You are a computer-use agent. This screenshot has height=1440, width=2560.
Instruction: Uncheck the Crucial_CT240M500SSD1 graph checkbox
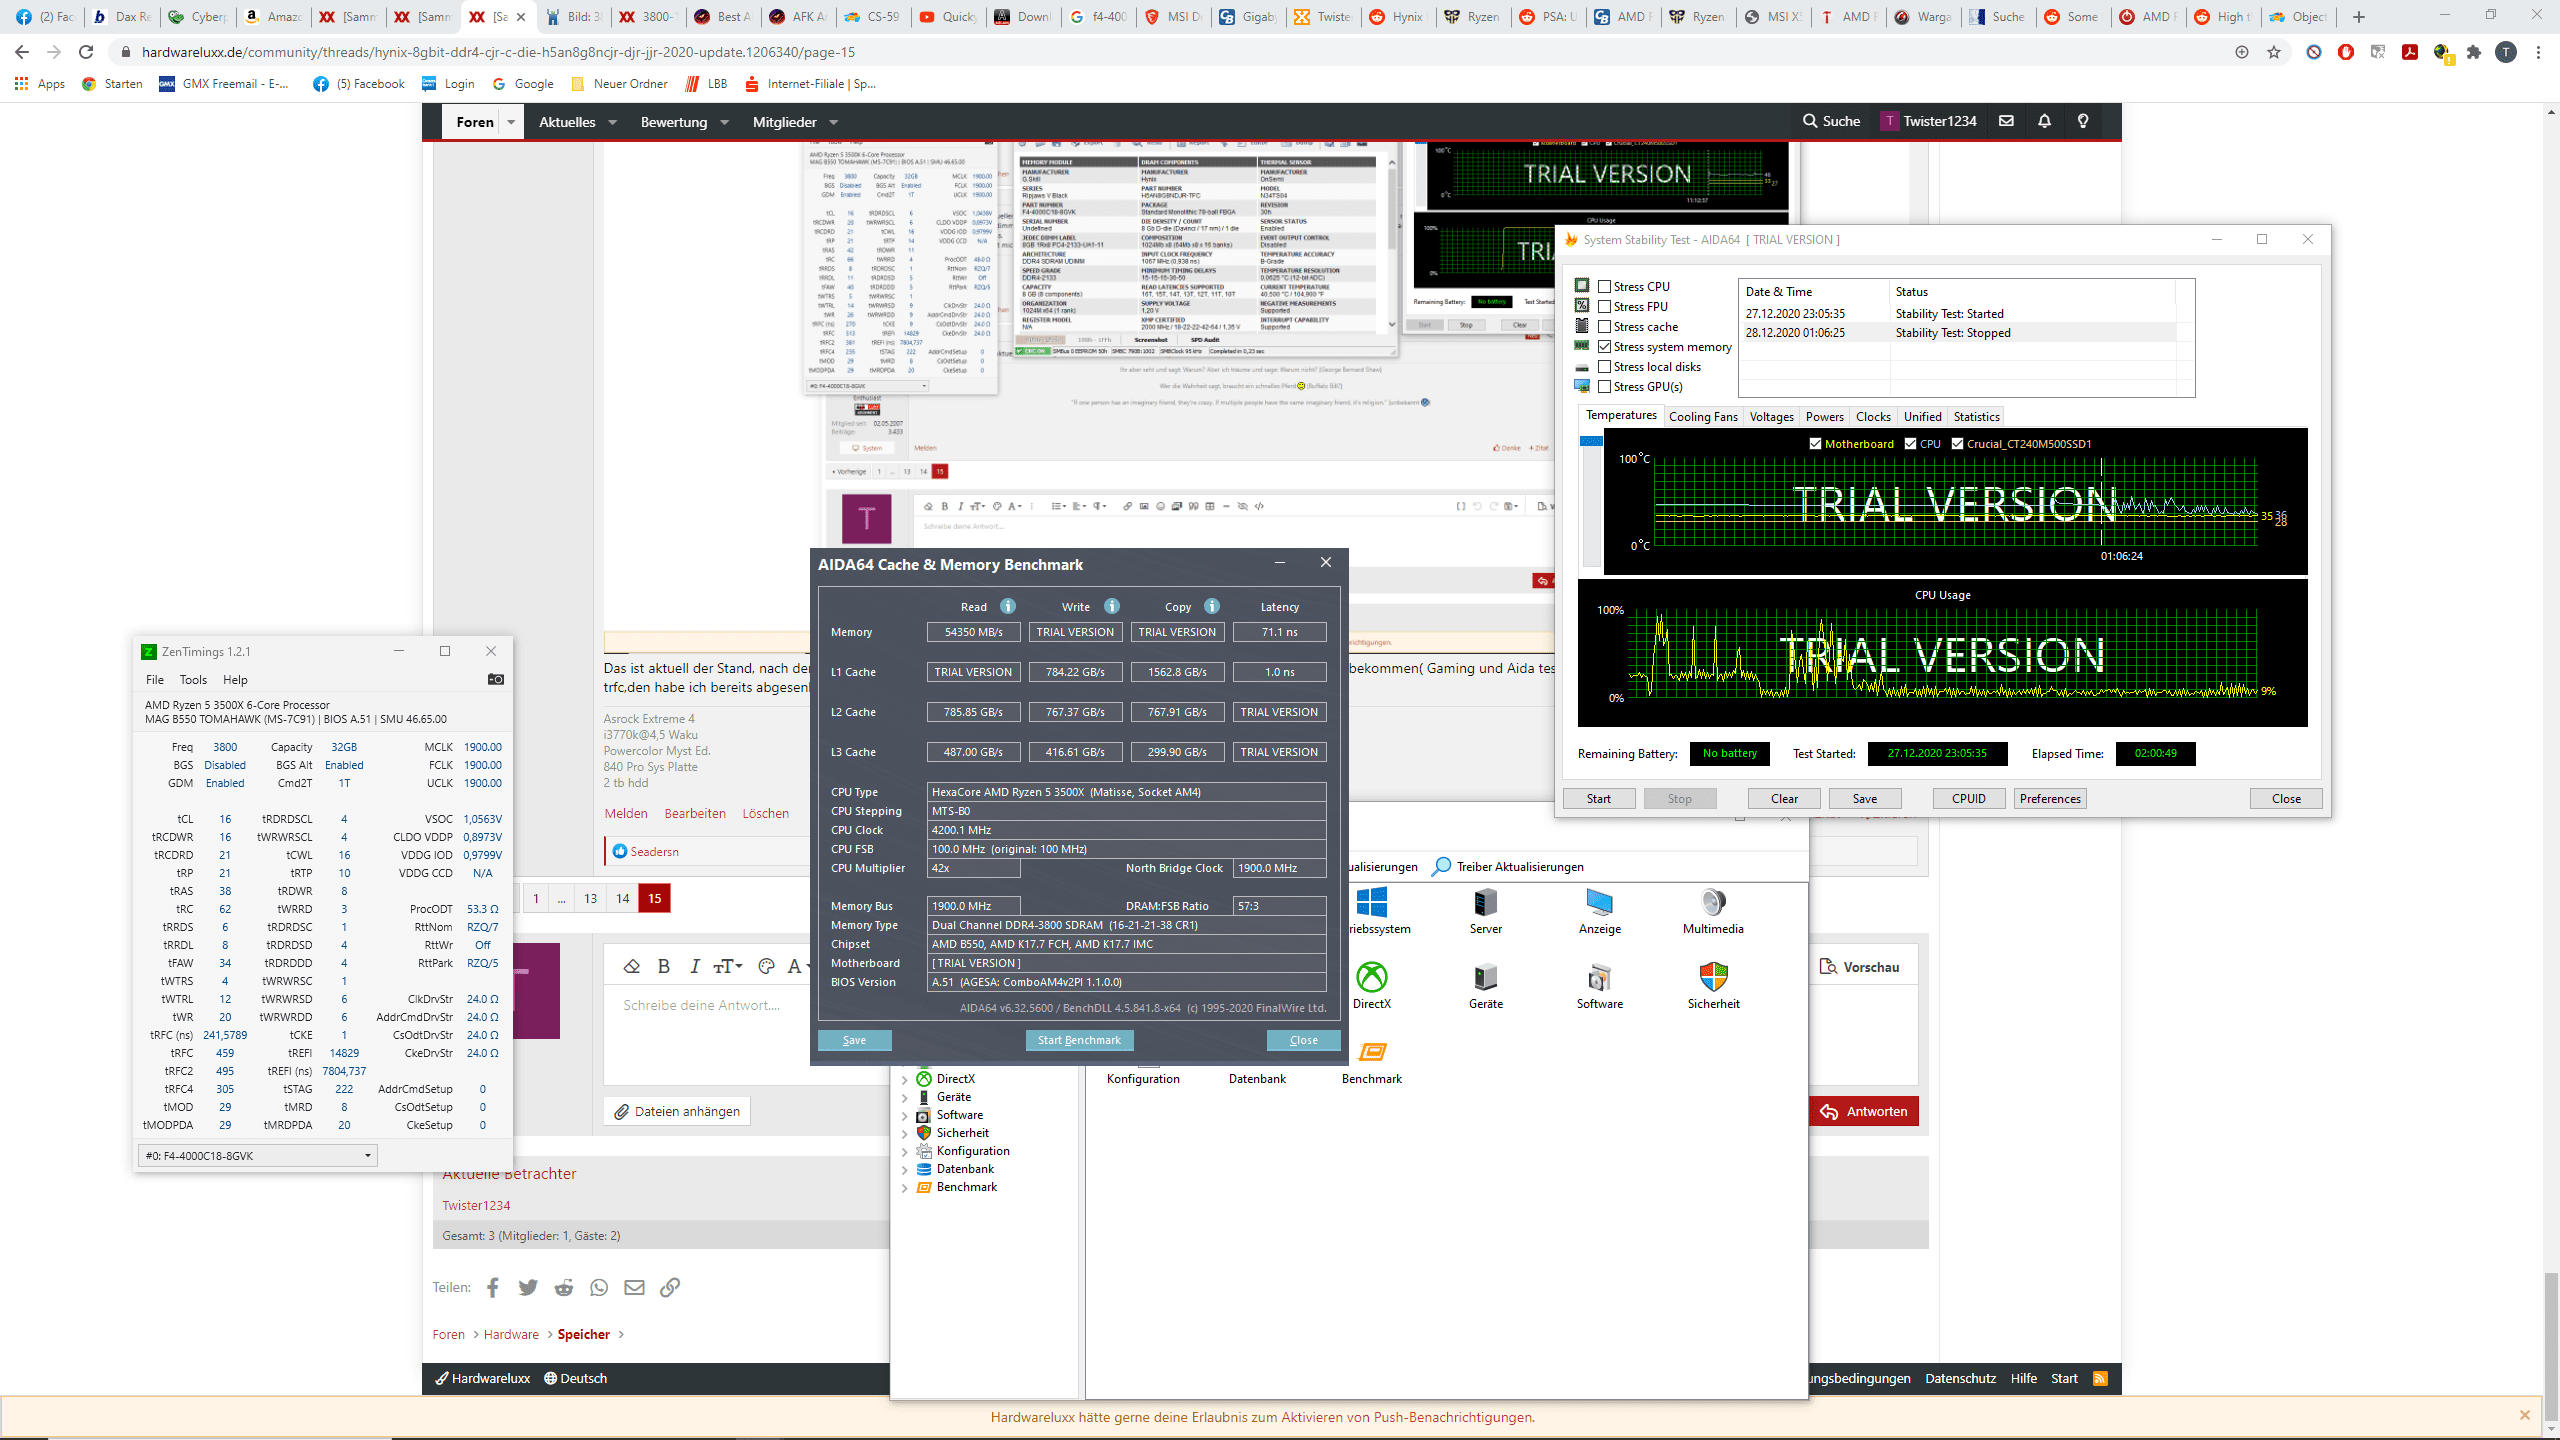click(1957, 444)
